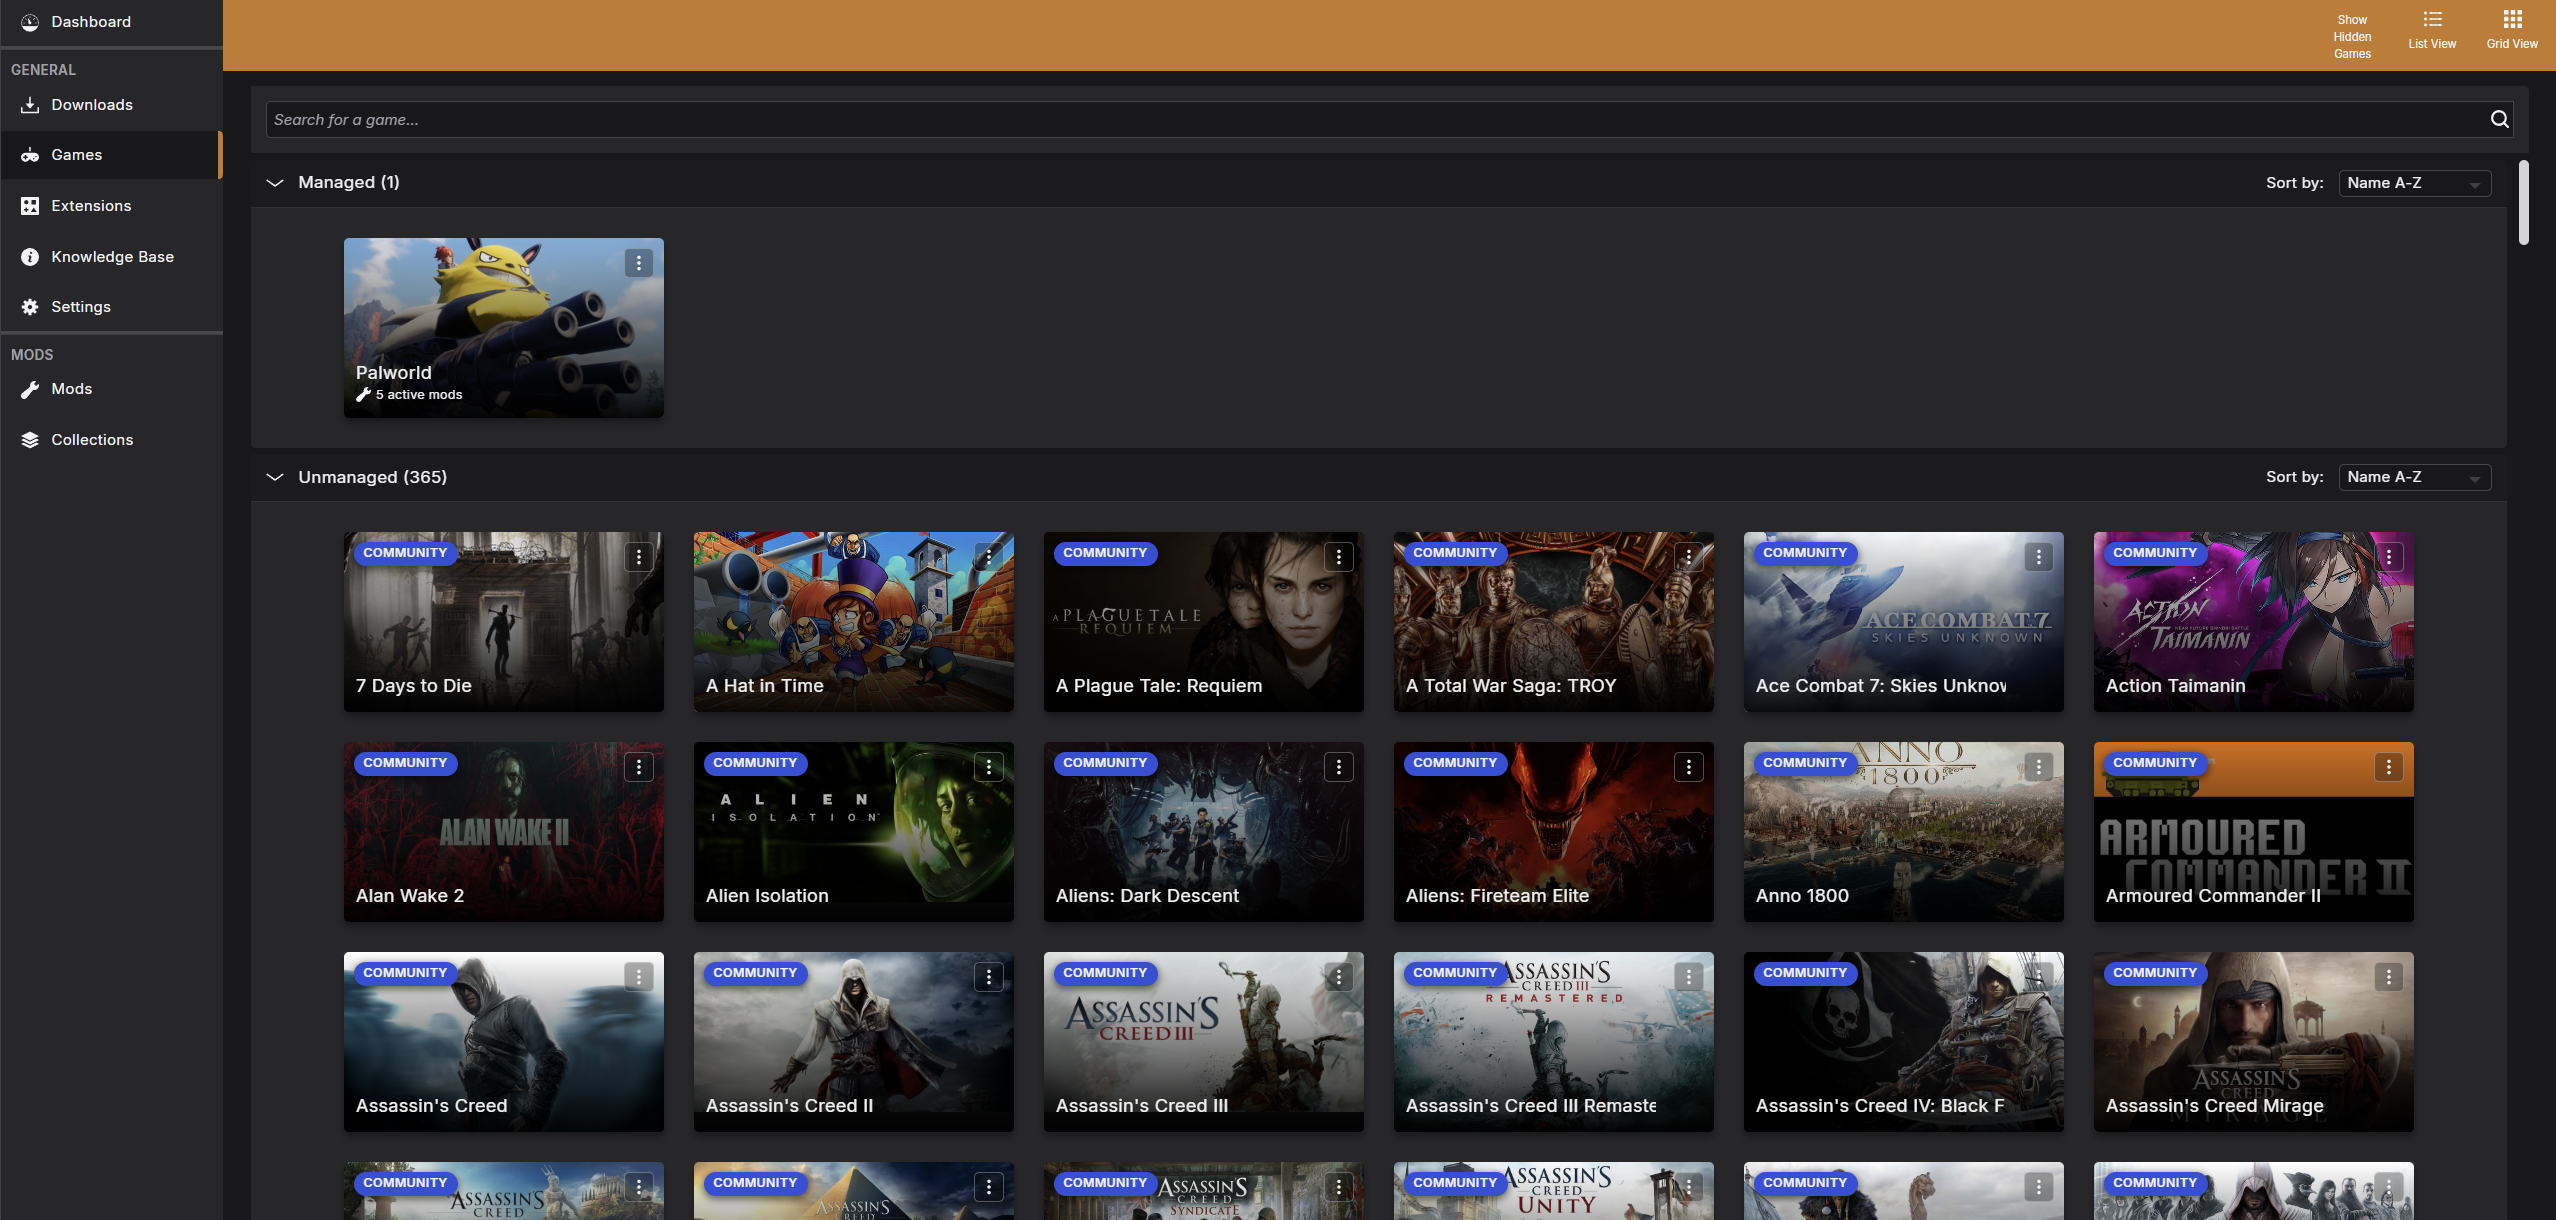This screenshot has height=1220, width=2556.
Task: Click Settings in the sidebar
Action: pyautogui.click(x=80, y=307)
